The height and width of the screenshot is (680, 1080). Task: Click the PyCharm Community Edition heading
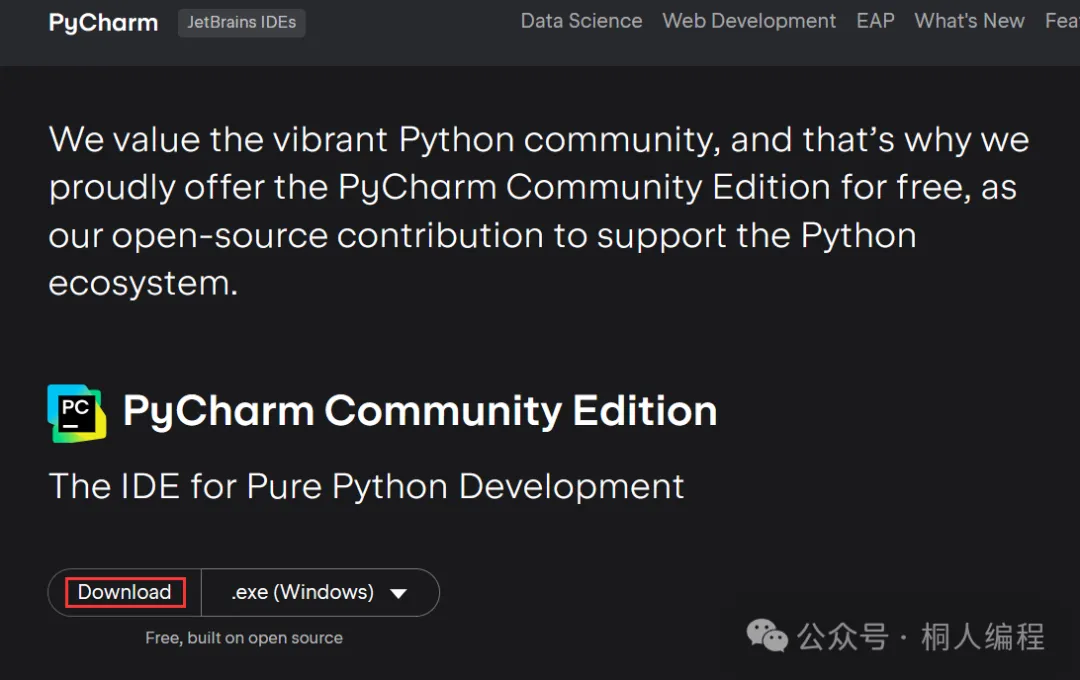click(x=420, y=411)
